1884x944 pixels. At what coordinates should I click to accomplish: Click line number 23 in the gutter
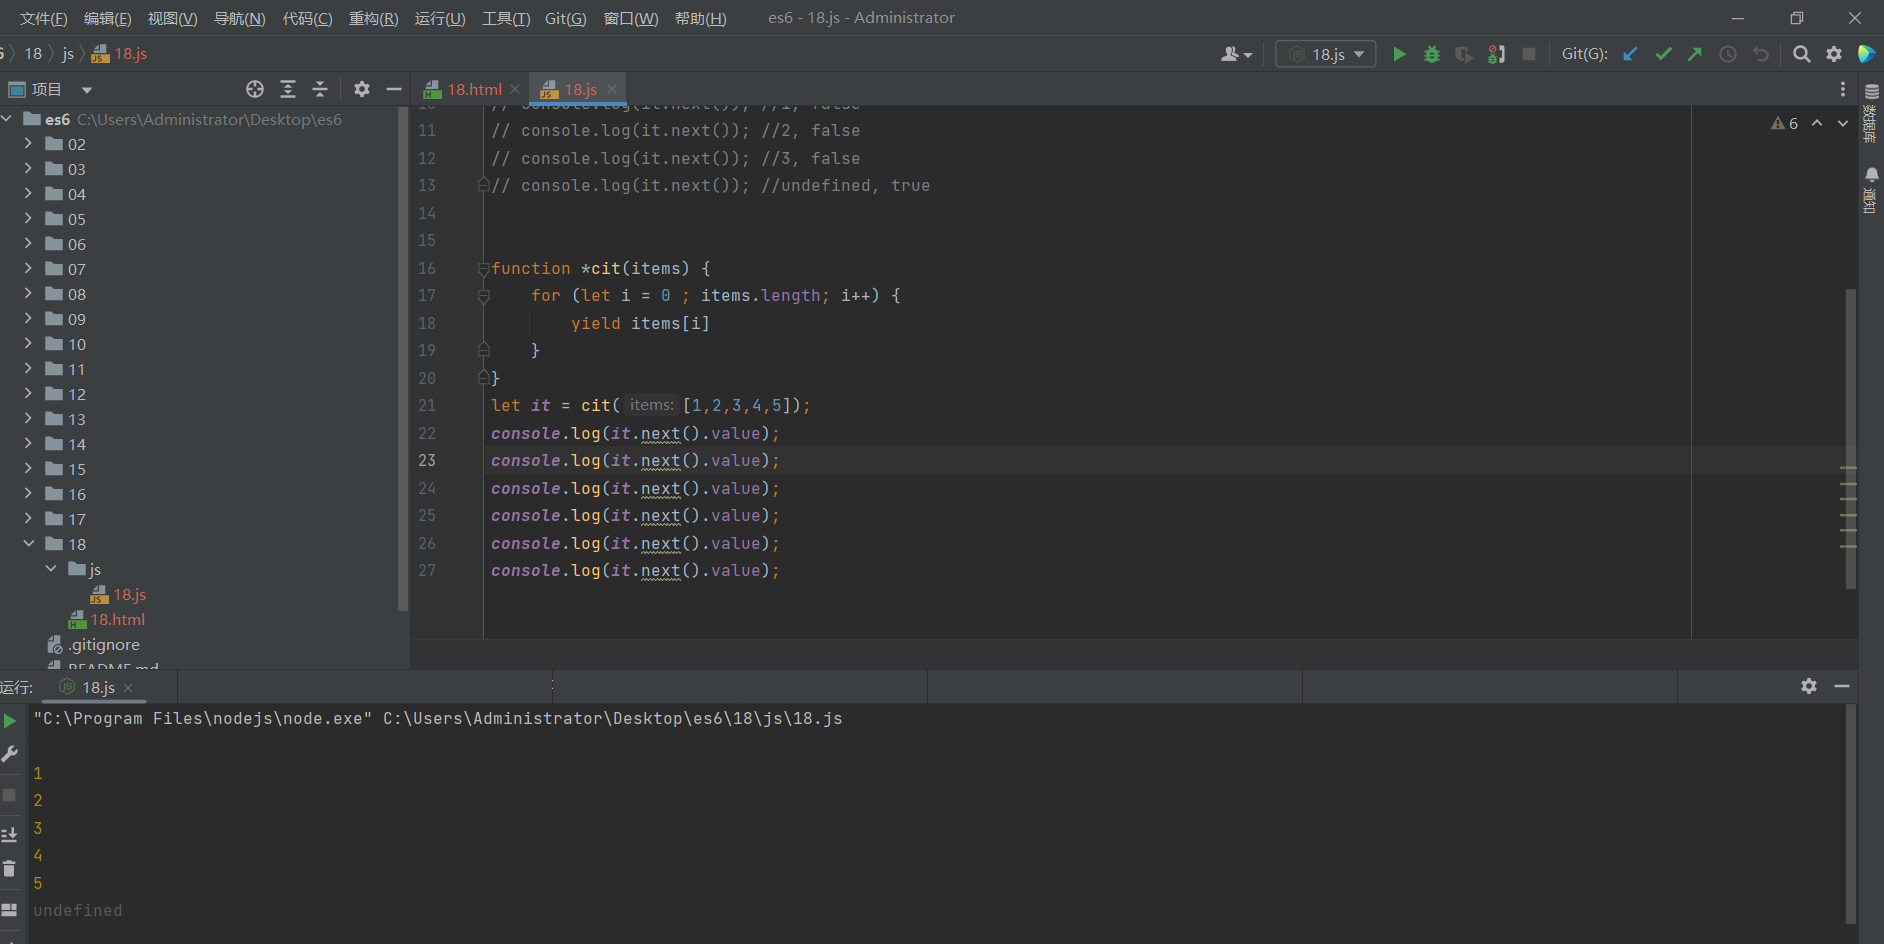point(427,460)
